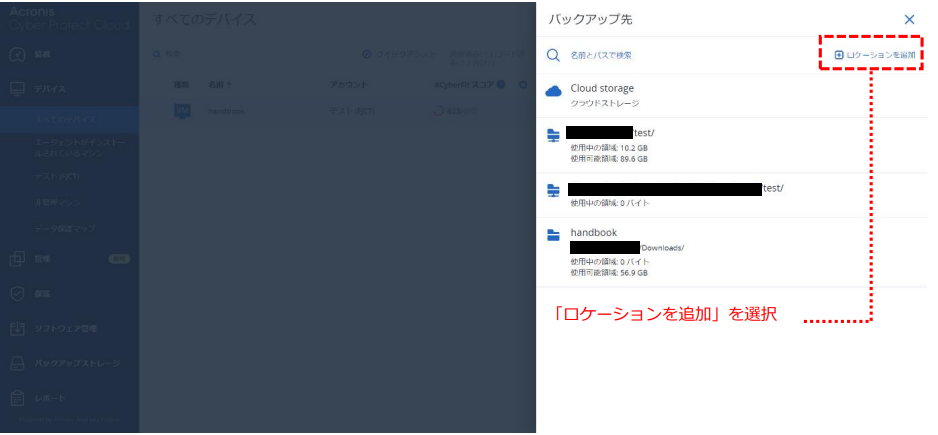The image size is (938, 435).
Task: Open column settings gear in device table
Action: point(523,85)
